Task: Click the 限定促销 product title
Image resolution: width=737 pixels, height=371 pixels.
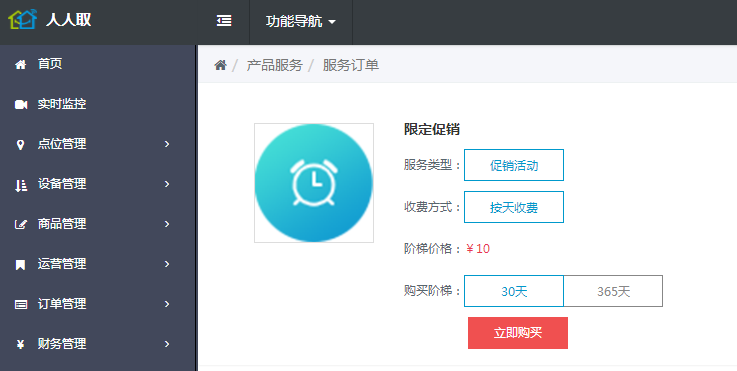Action: [431, 129]
